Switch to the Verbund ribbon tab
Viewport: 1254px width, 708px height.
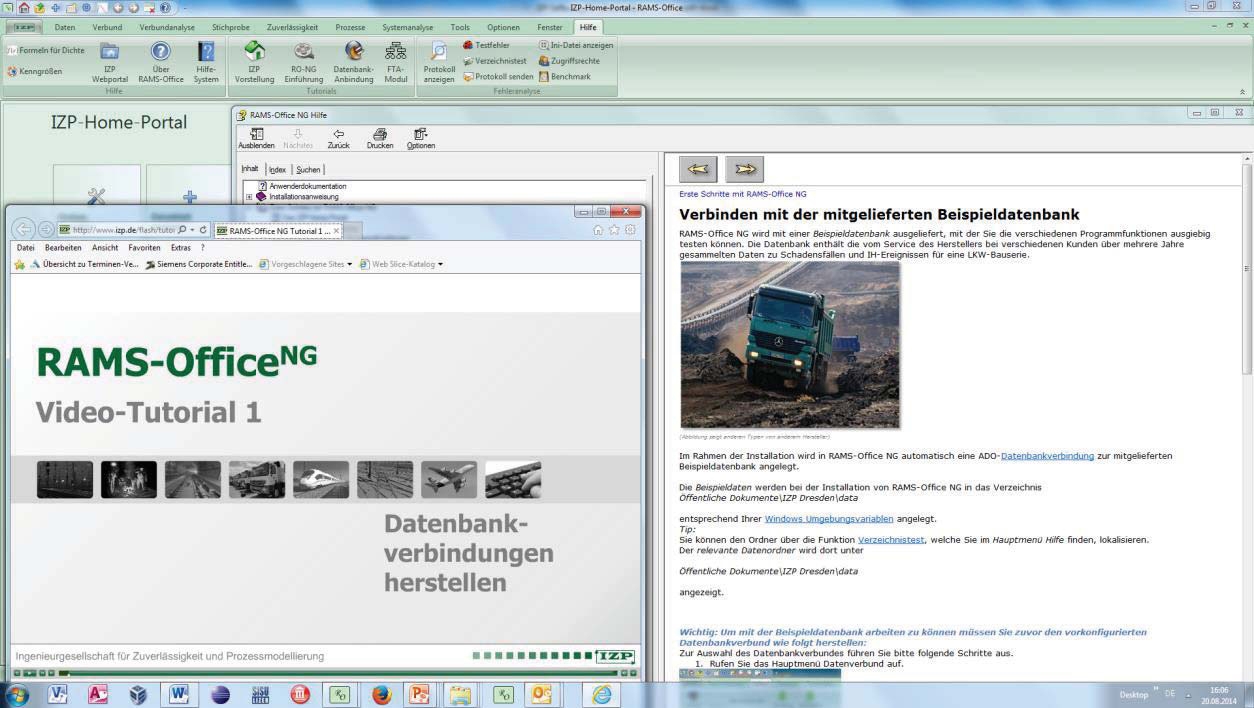(107, 27)
